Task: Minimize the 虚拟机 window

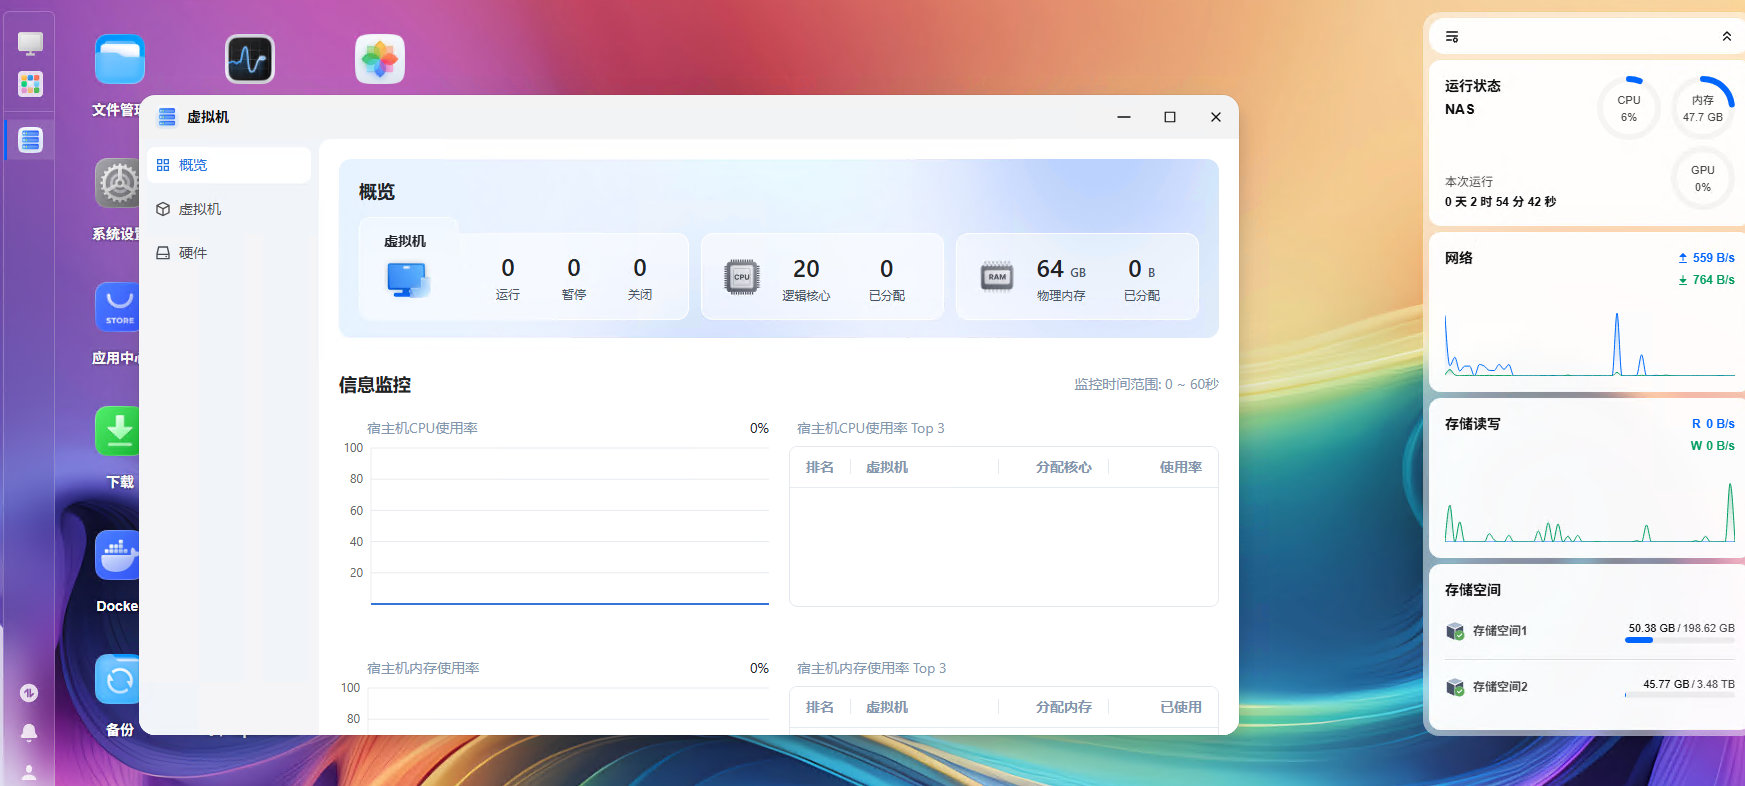Action: 1124,117
